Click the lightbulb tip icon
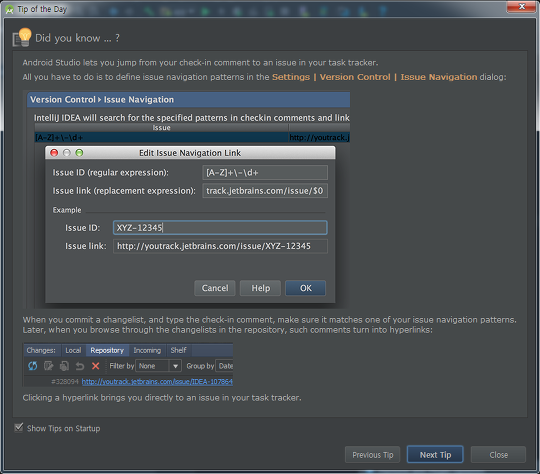540x474 pixels. pos(22,37)
